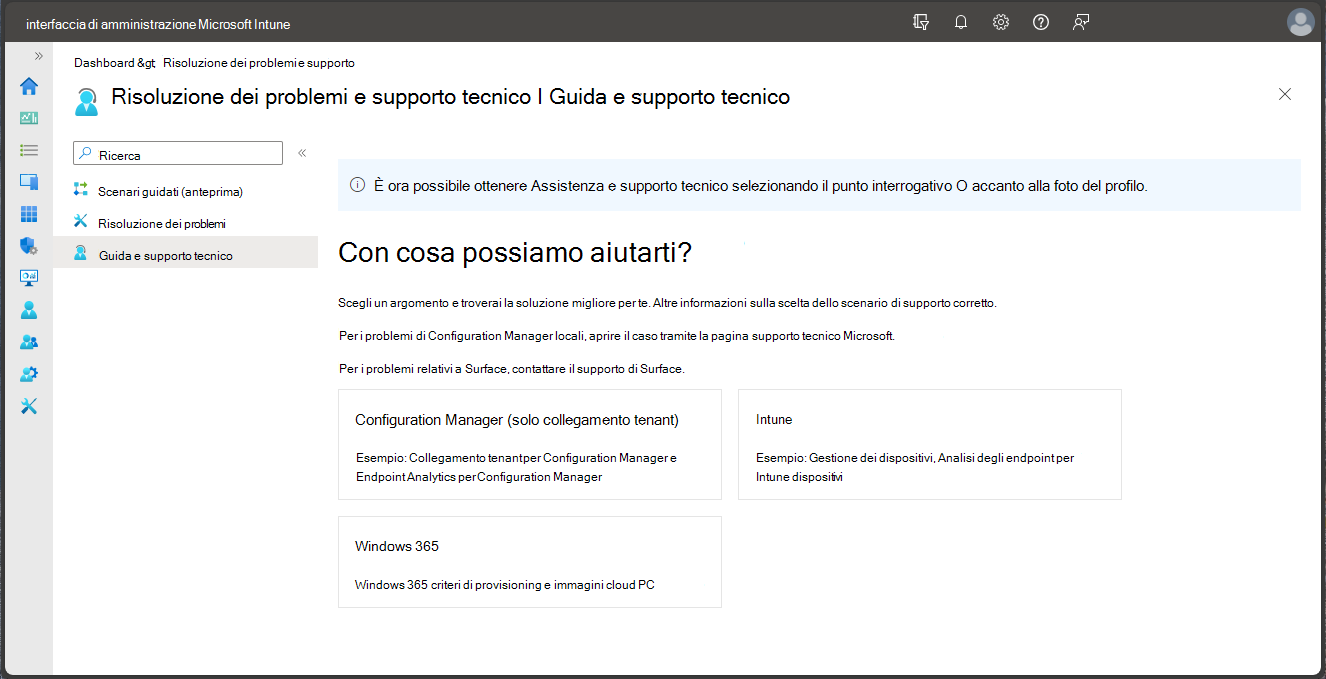1326x679 pixels.
Task: Open the settings gear in header
Action: (1001, 22)
